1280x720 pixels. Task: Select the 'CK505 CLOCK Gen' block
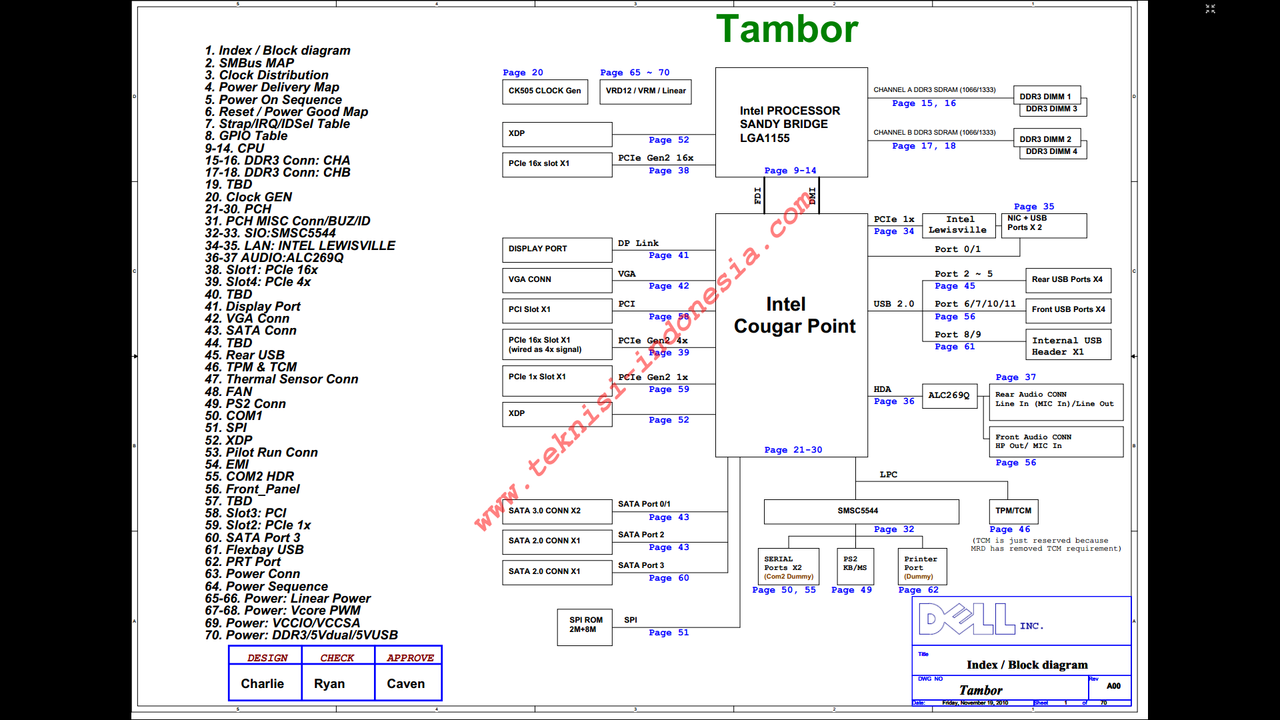[x=544, y=91]
